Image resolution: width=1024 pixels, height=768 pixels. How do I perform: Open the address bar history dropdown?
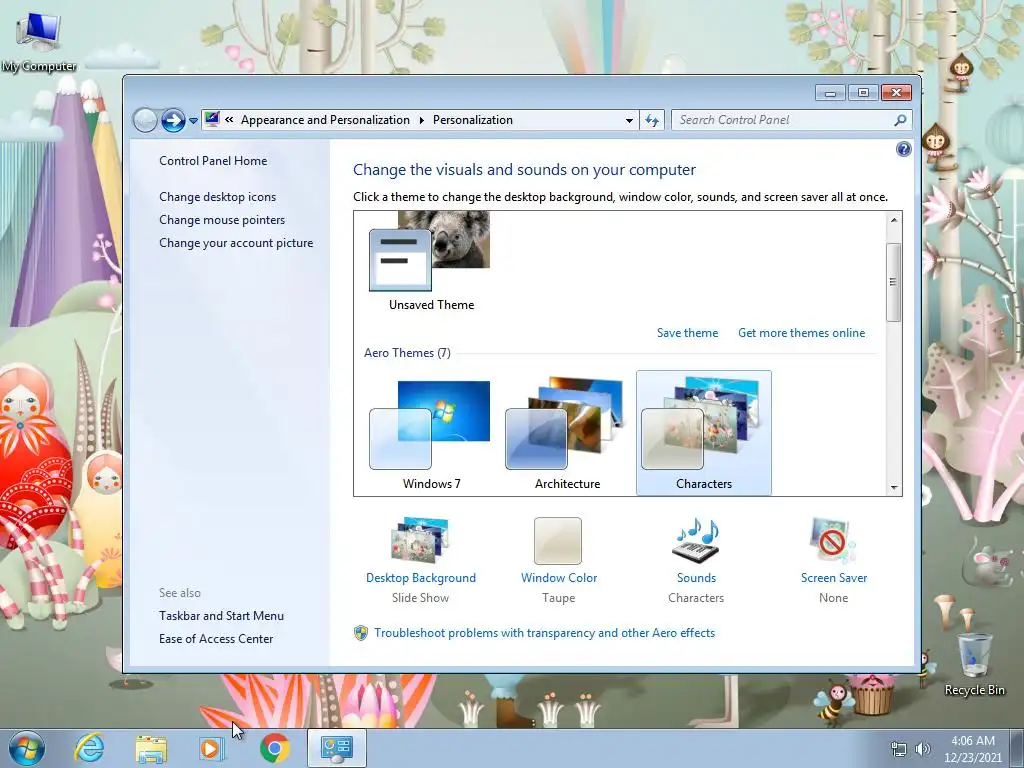pos(629,120)
